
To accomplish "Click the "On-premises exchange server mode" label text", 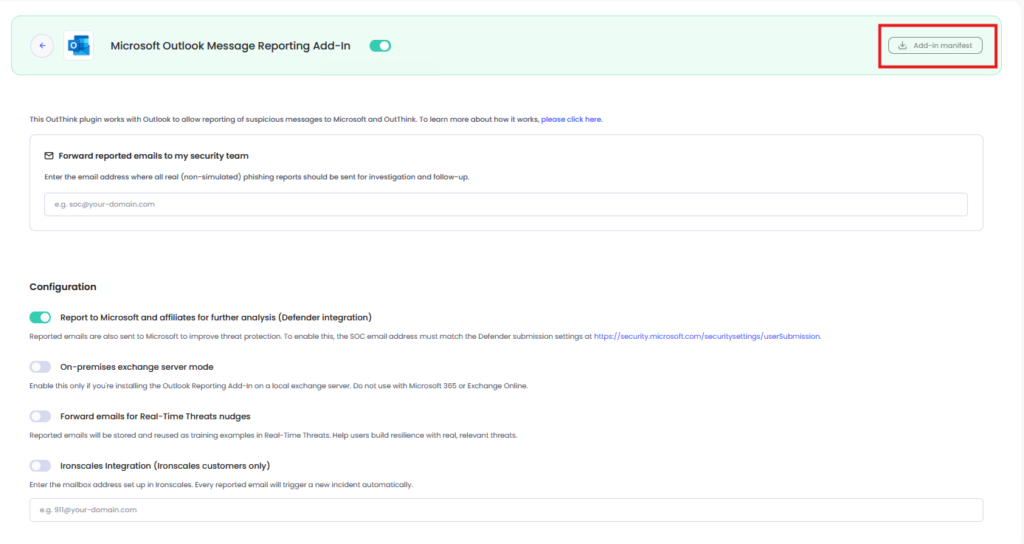I will point(136,367).
